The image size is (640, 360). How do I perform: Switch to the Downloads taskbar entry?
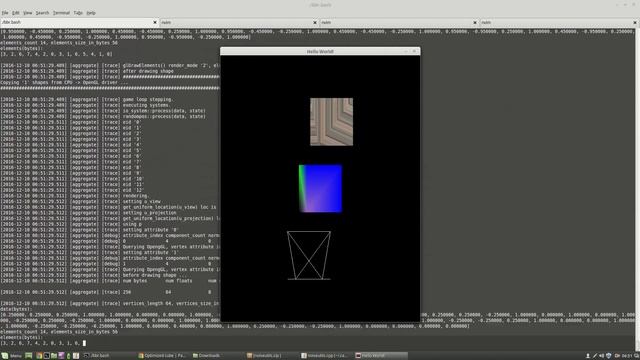pyautogui.click(x=217, y=356)
